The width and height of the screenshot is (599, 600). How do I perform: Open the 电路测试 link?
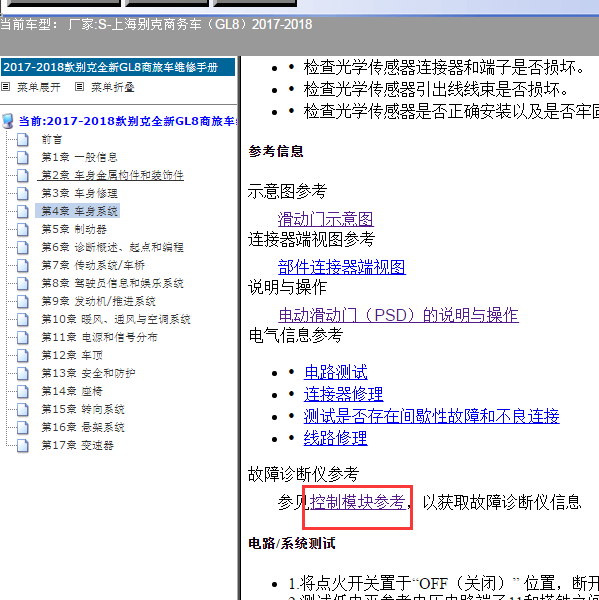336,372
